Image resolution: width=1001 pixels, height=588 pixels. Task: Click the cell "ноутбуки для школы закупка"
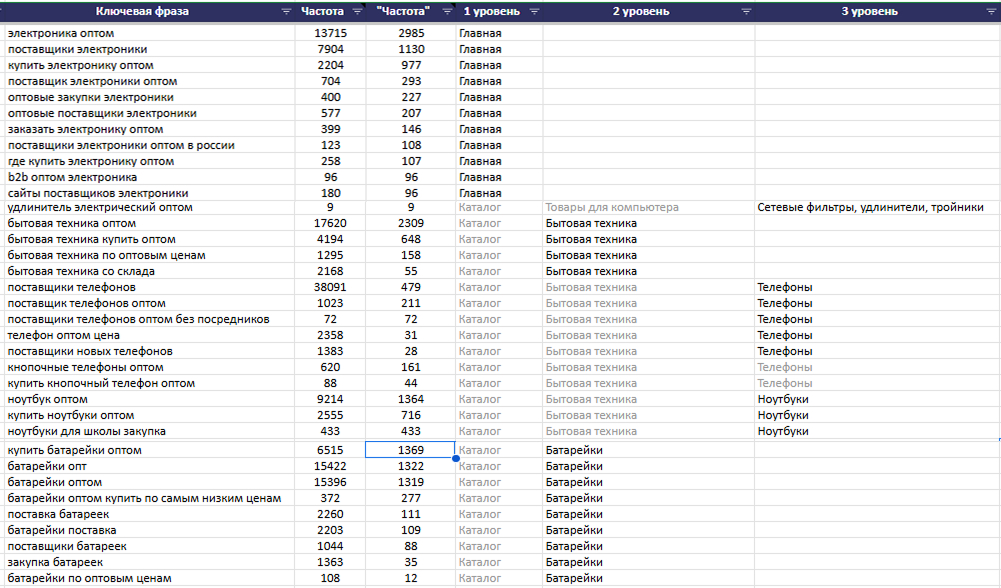coord(86,431)
